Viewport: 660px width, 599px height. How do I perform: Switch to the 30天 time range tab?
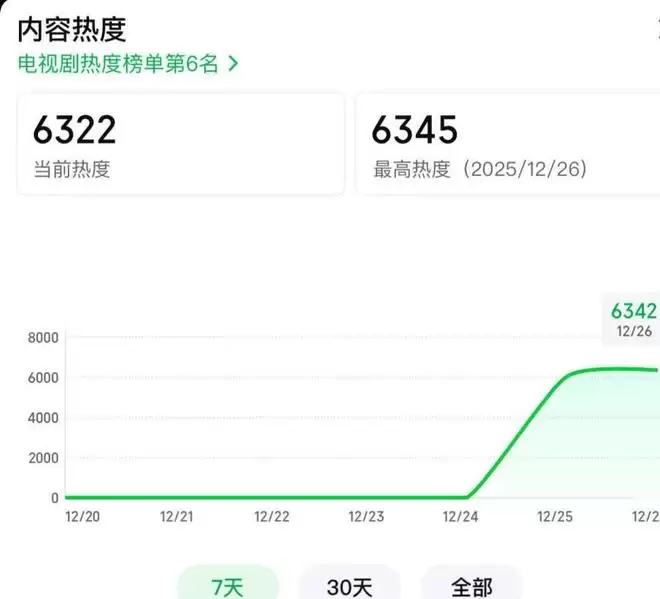349,584
